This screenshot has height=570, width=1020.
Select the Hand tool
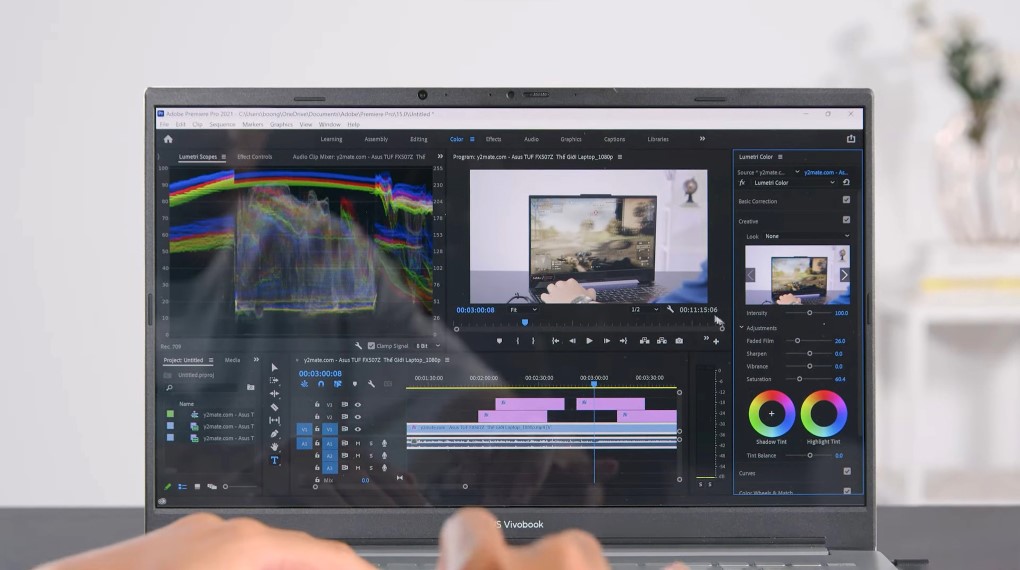click(x=274, y=446)
